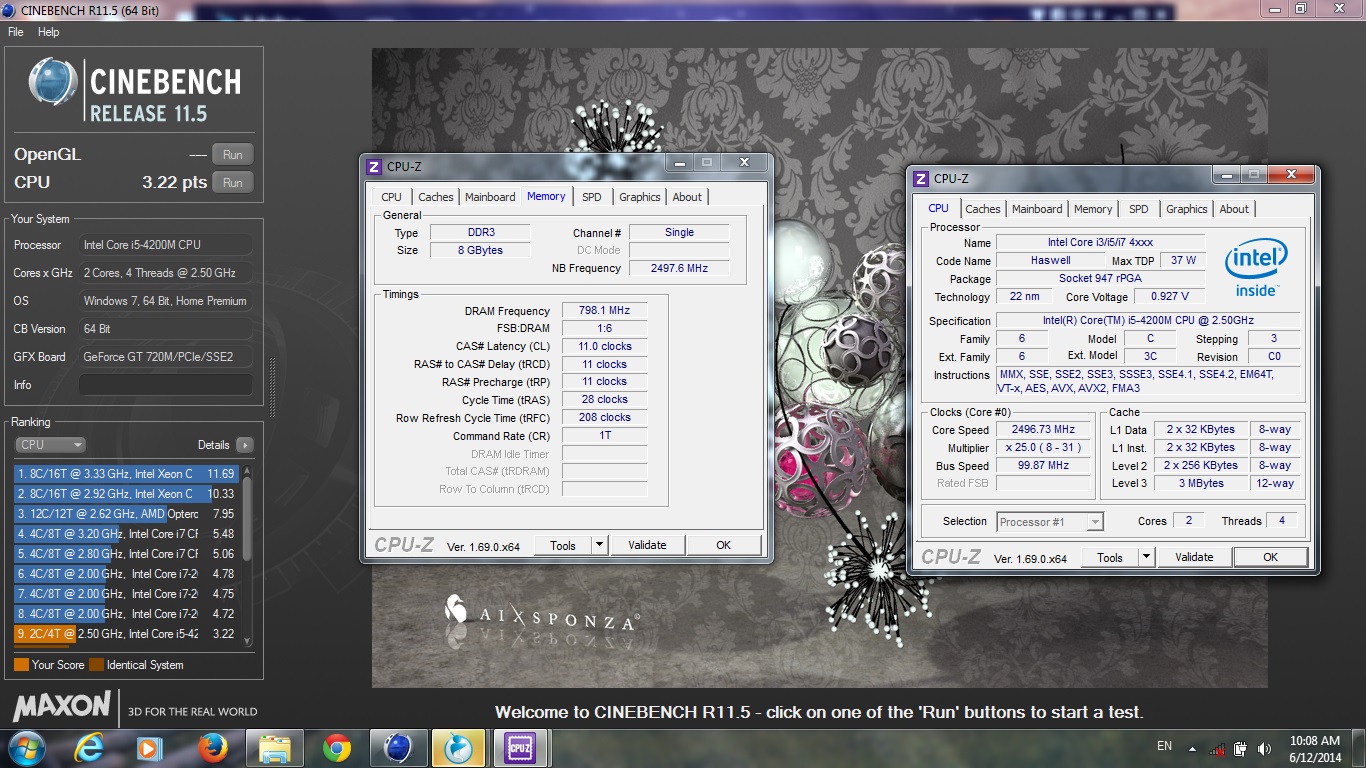Run the CPU benchmark
This screenshot has width=1366, height=768.
click(x=233, y=183)
